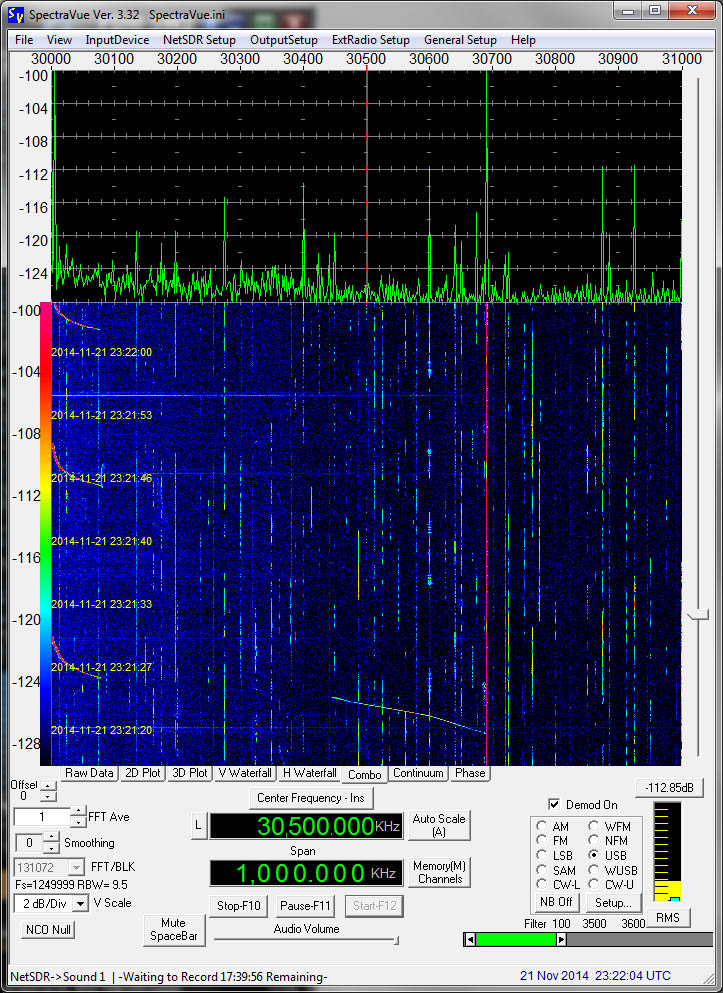Increase the Offset value
This screenshot has width=723, height=993.
(48, 786)
